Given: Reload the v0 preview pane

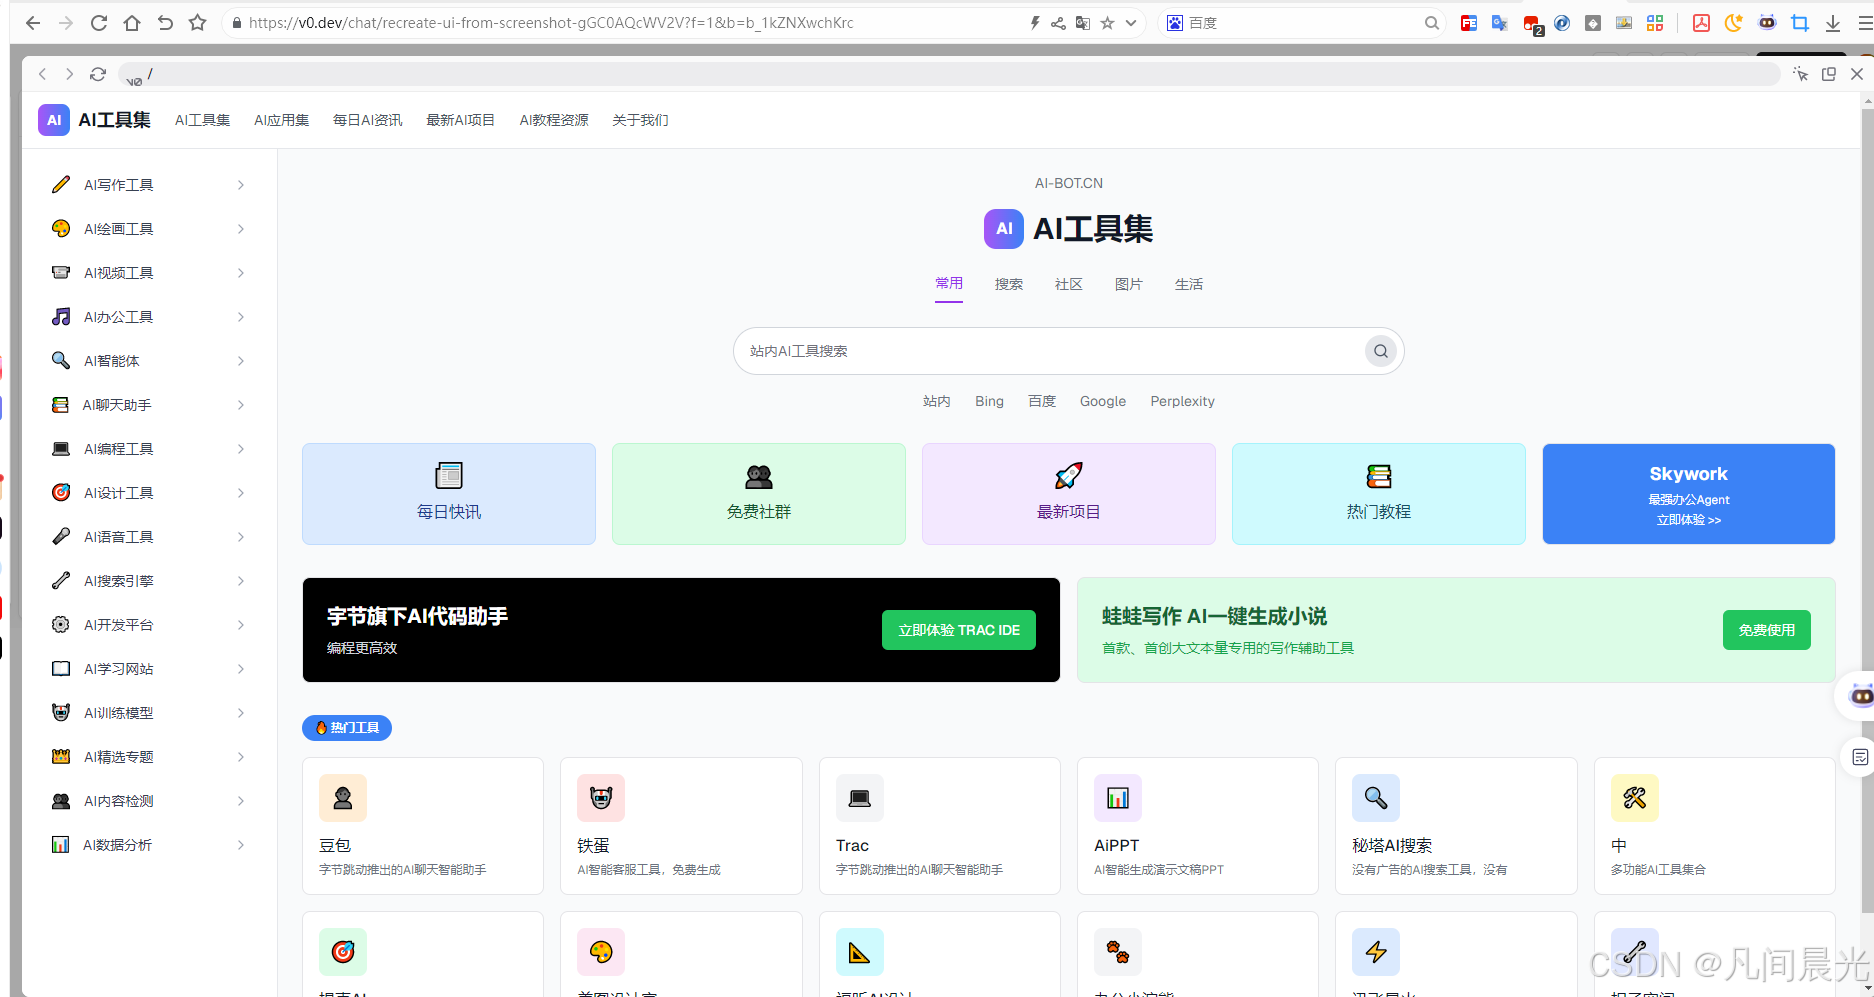Looking at the screenshot, I should pyautogui.click(x=98, y=74).
